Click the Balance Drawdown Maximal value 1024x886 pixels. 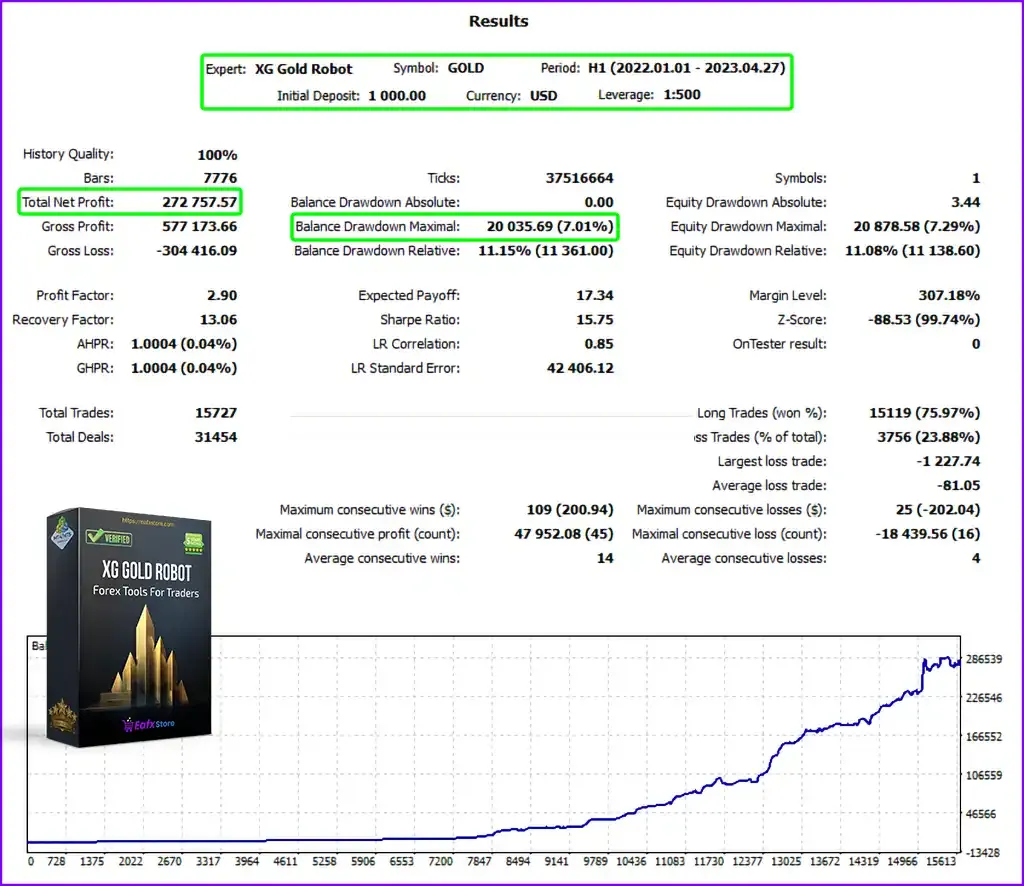(550, 227)
